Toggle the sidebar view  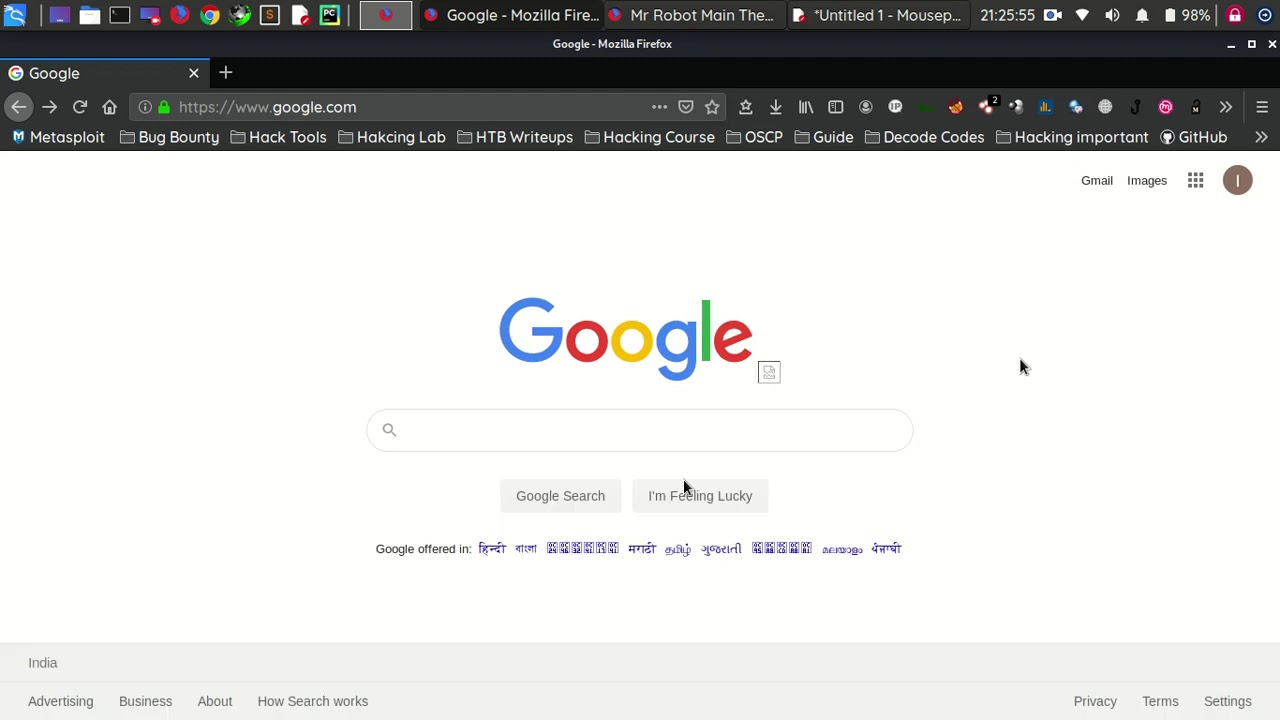pos(836,107)
